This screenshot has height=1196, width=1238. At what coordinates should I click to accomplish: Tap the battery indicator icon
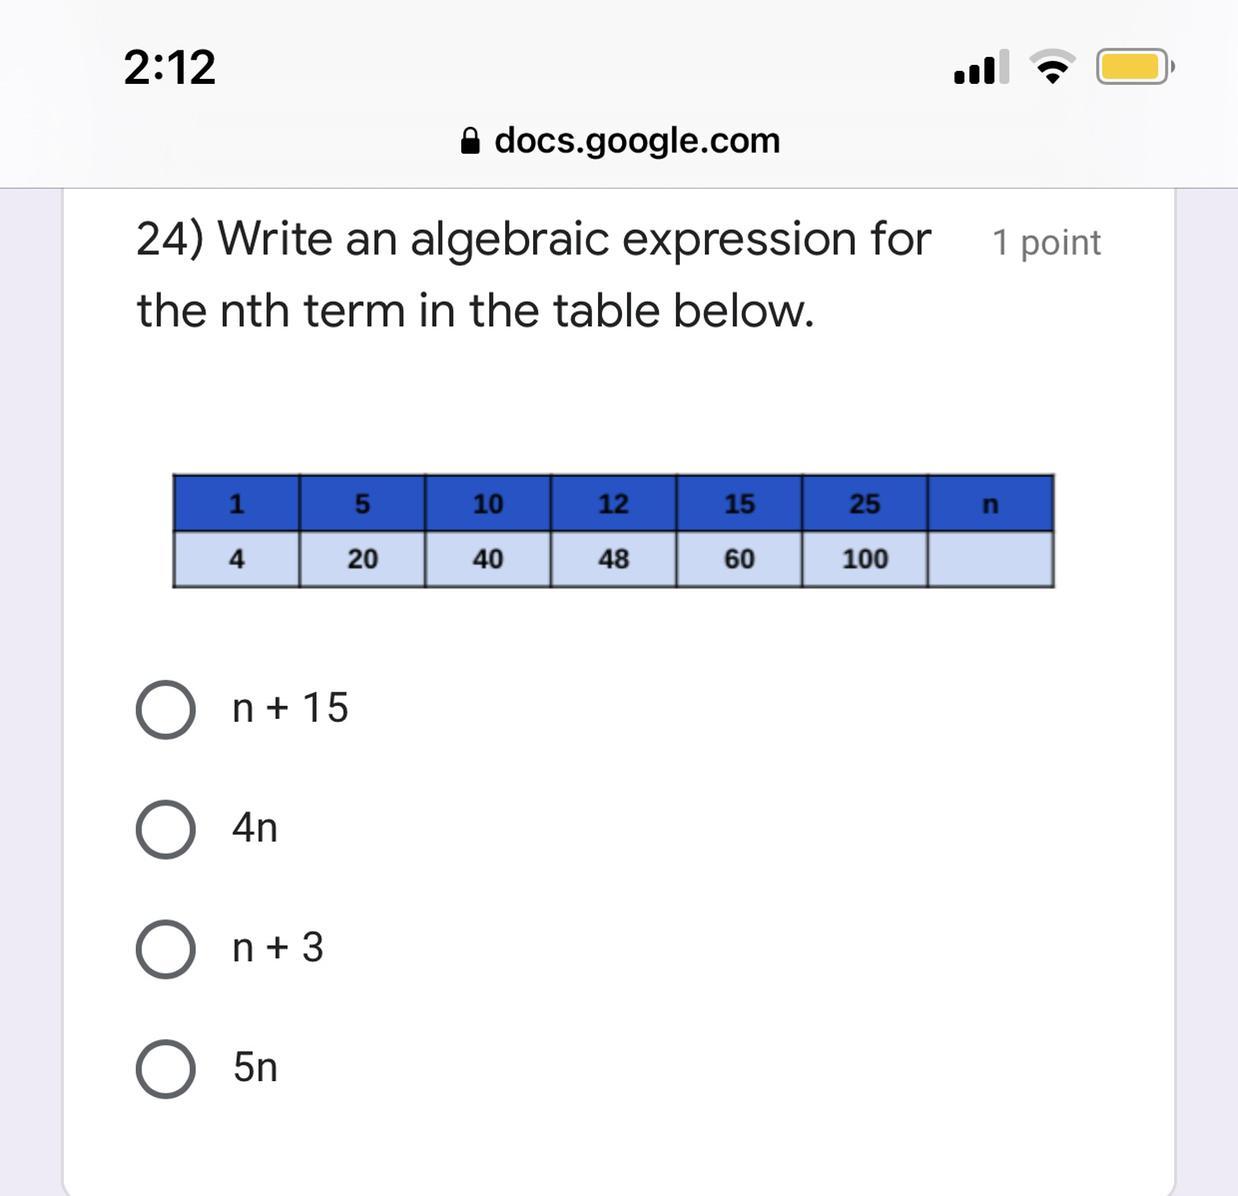[x=1134, y=67]
